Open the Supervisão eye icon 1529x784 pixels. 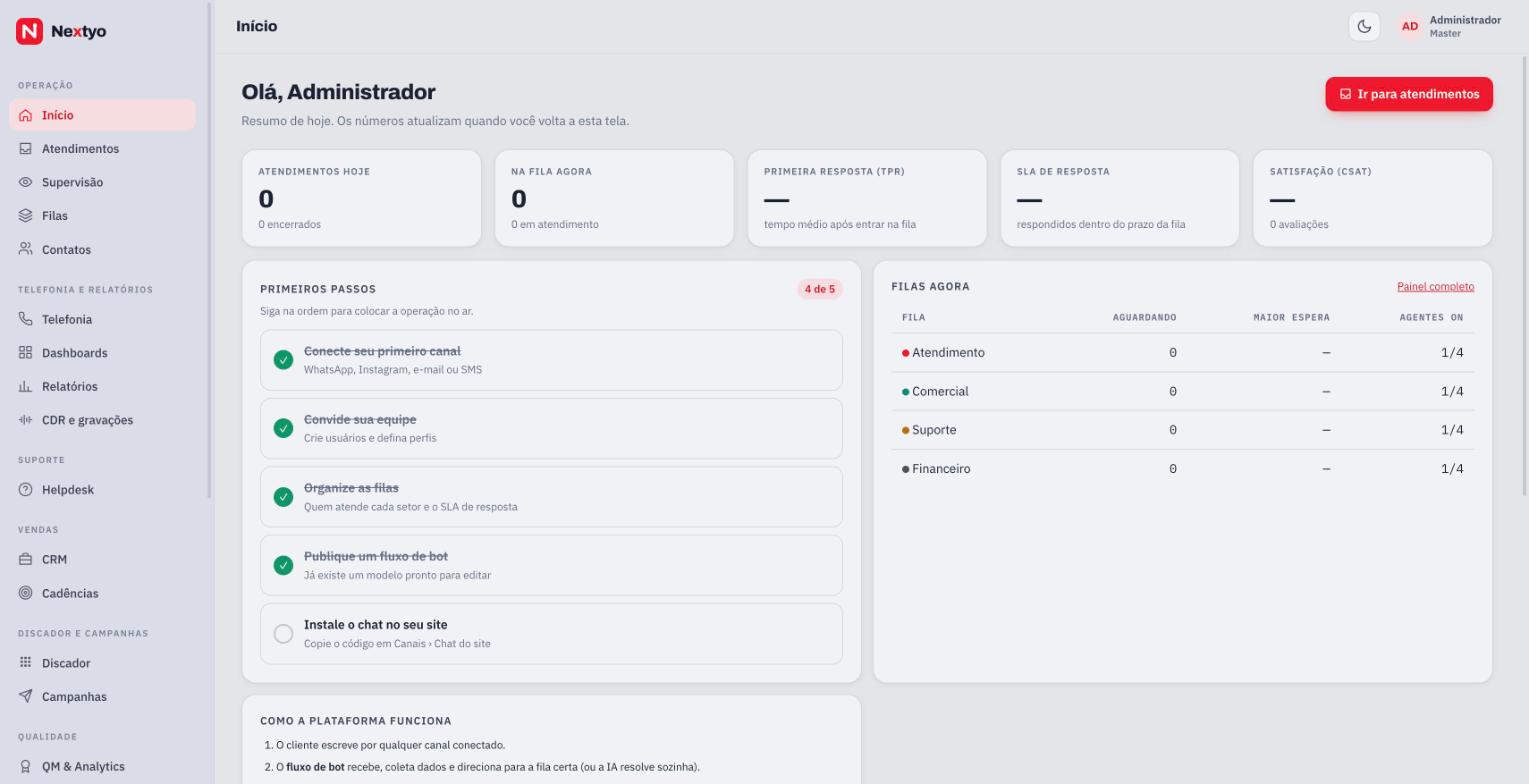coord(26,182)
